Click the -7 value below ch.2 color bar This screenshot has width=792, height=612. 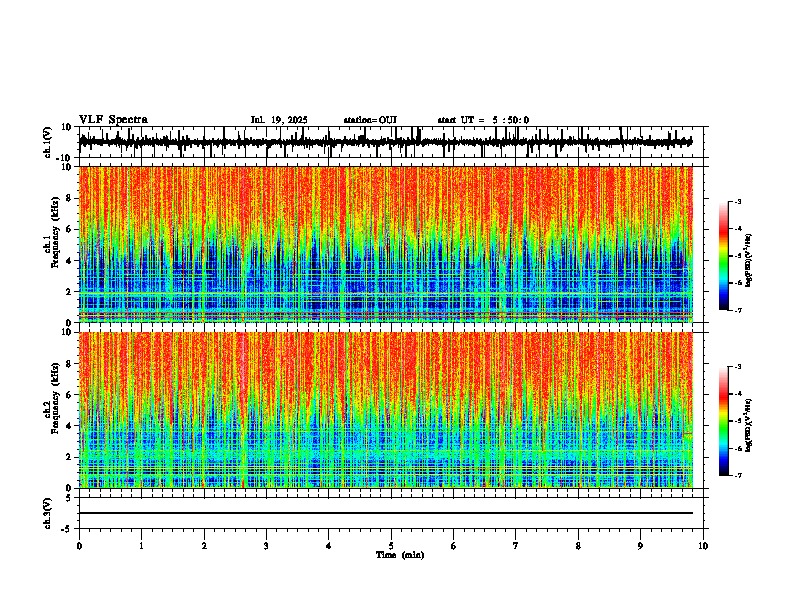[738, 476]
